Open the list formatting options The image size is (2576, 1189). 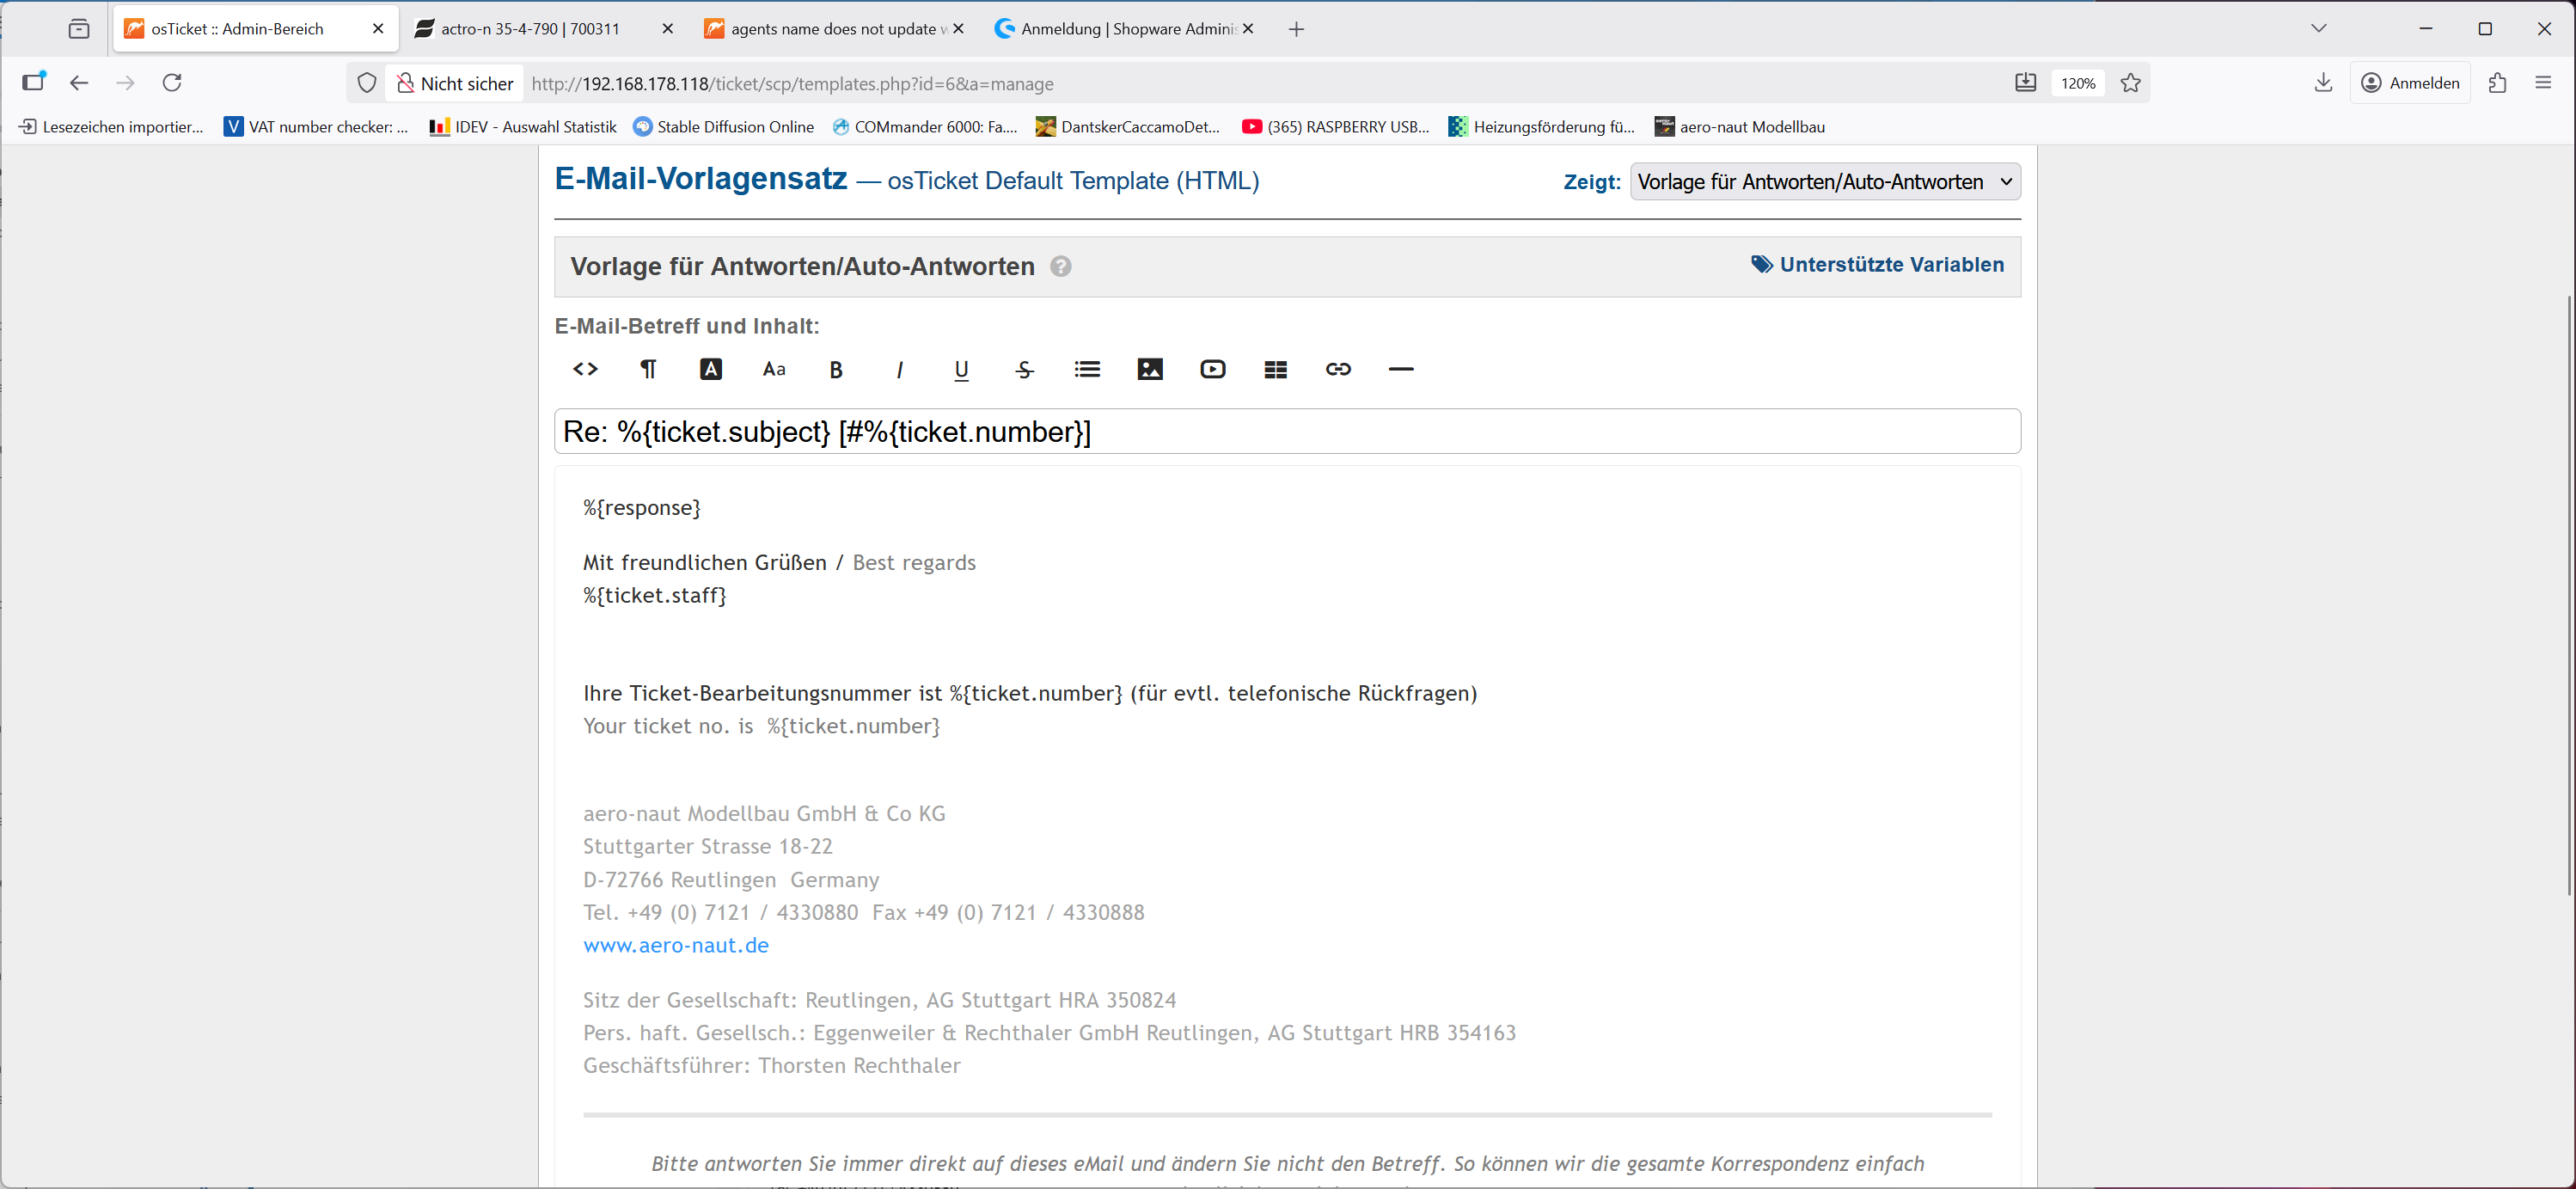coord(1087,370)
